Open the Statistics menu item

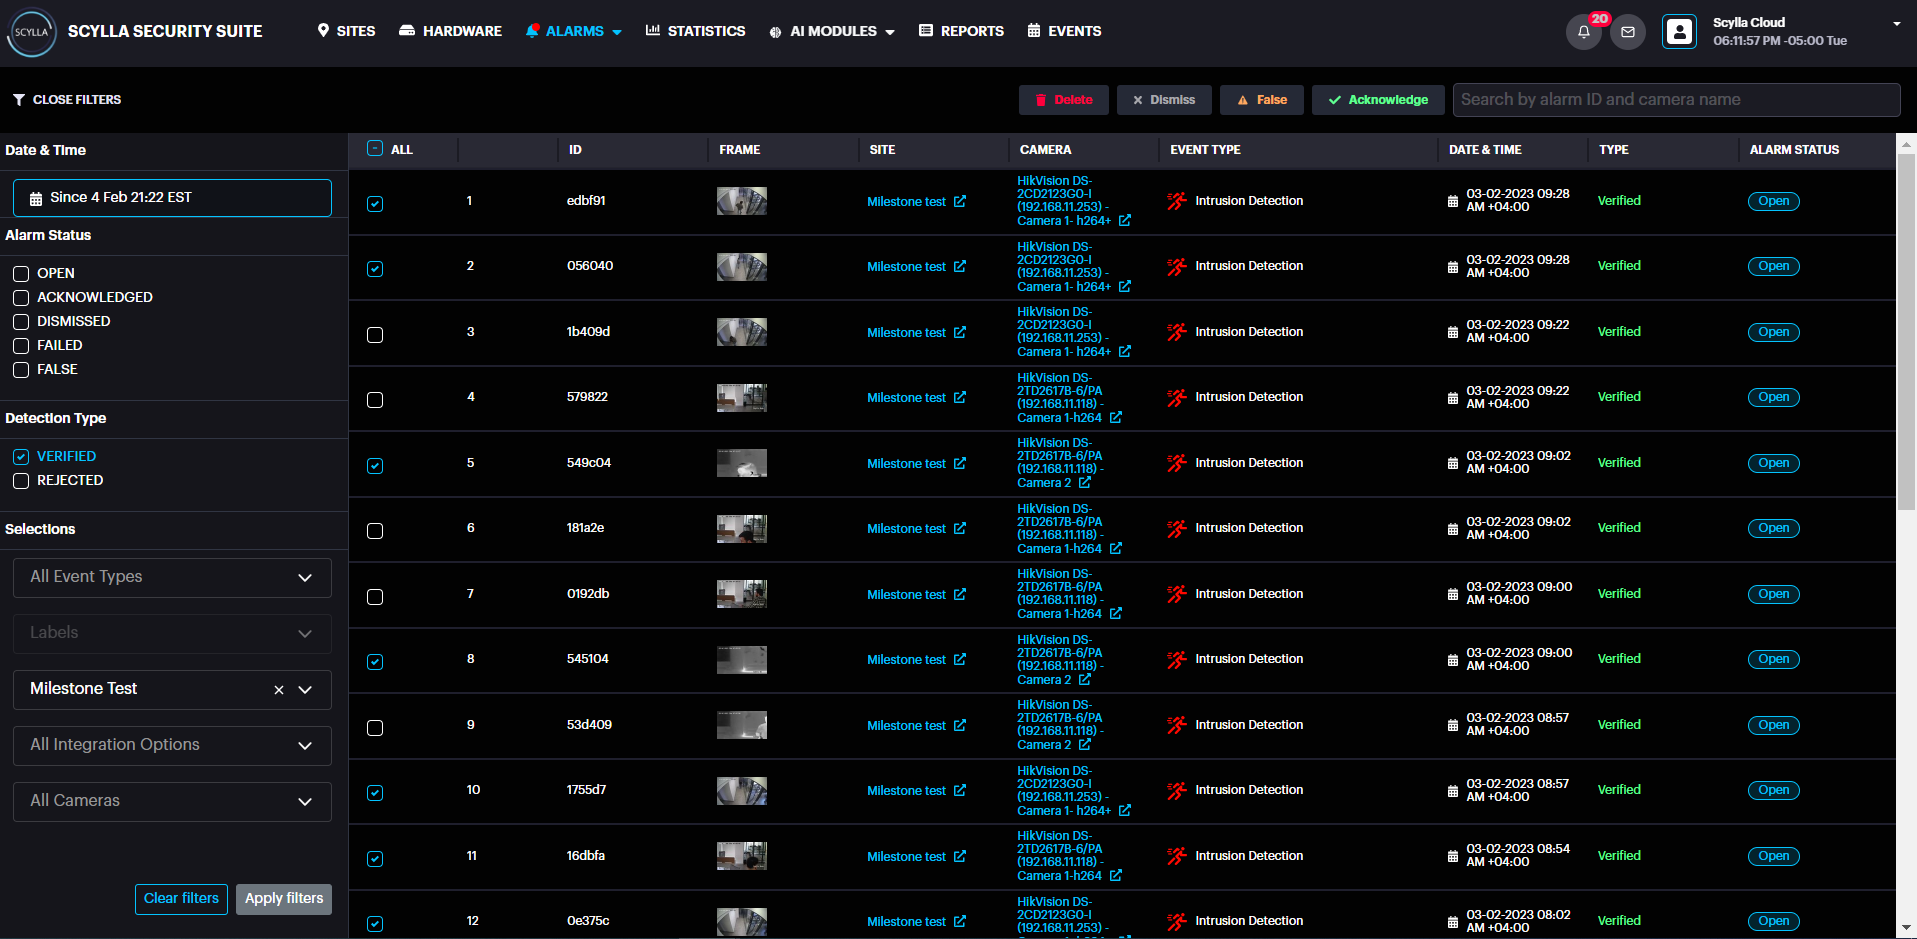(695, 31)
